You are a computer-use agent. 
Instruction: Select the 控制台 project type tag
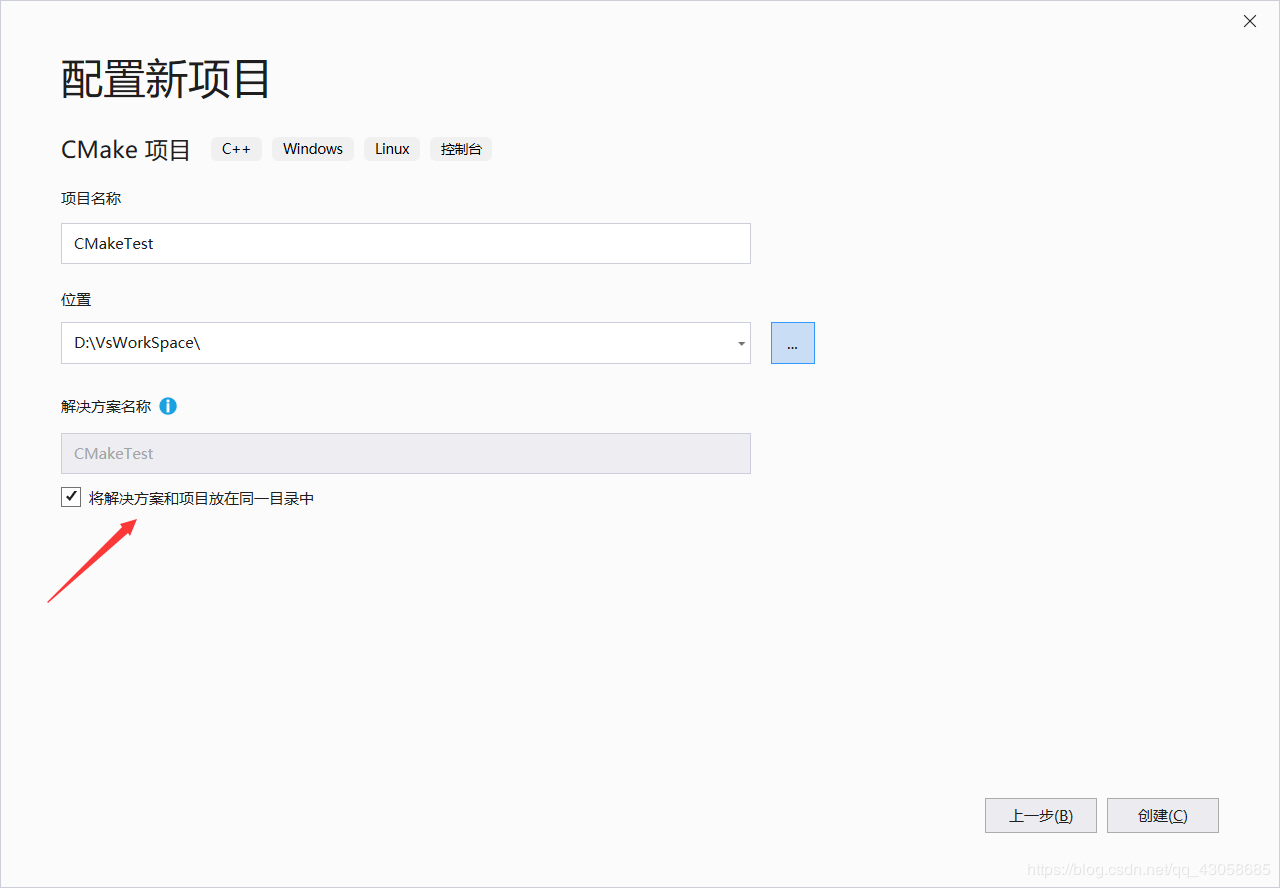[461, 148]
